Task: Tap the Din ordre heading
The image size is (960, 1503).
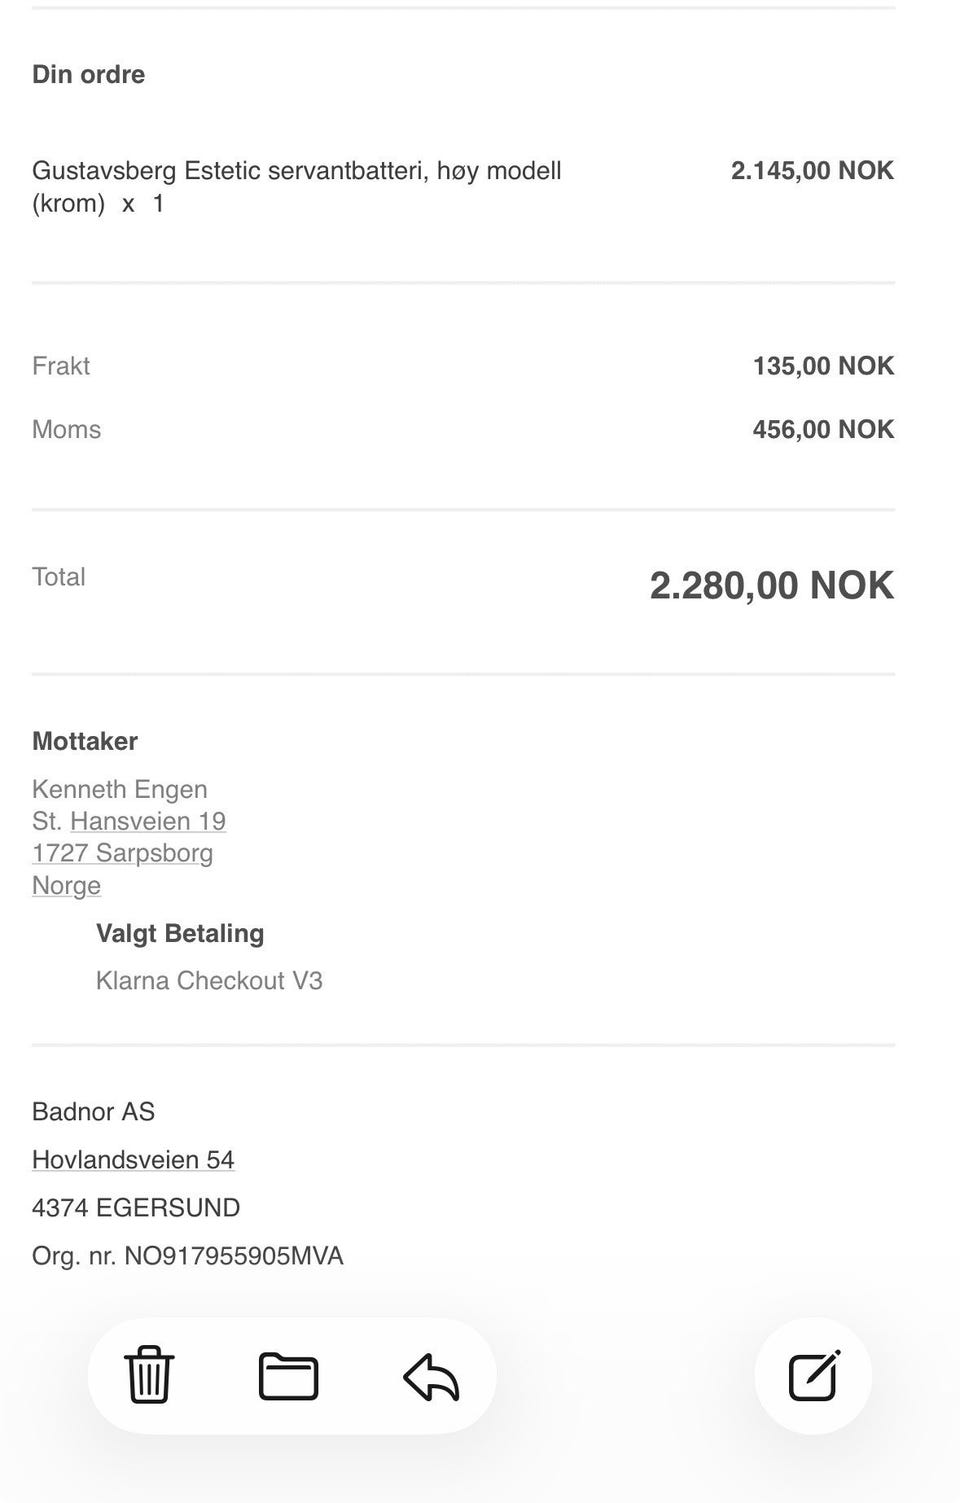Action: click(88, 74)
